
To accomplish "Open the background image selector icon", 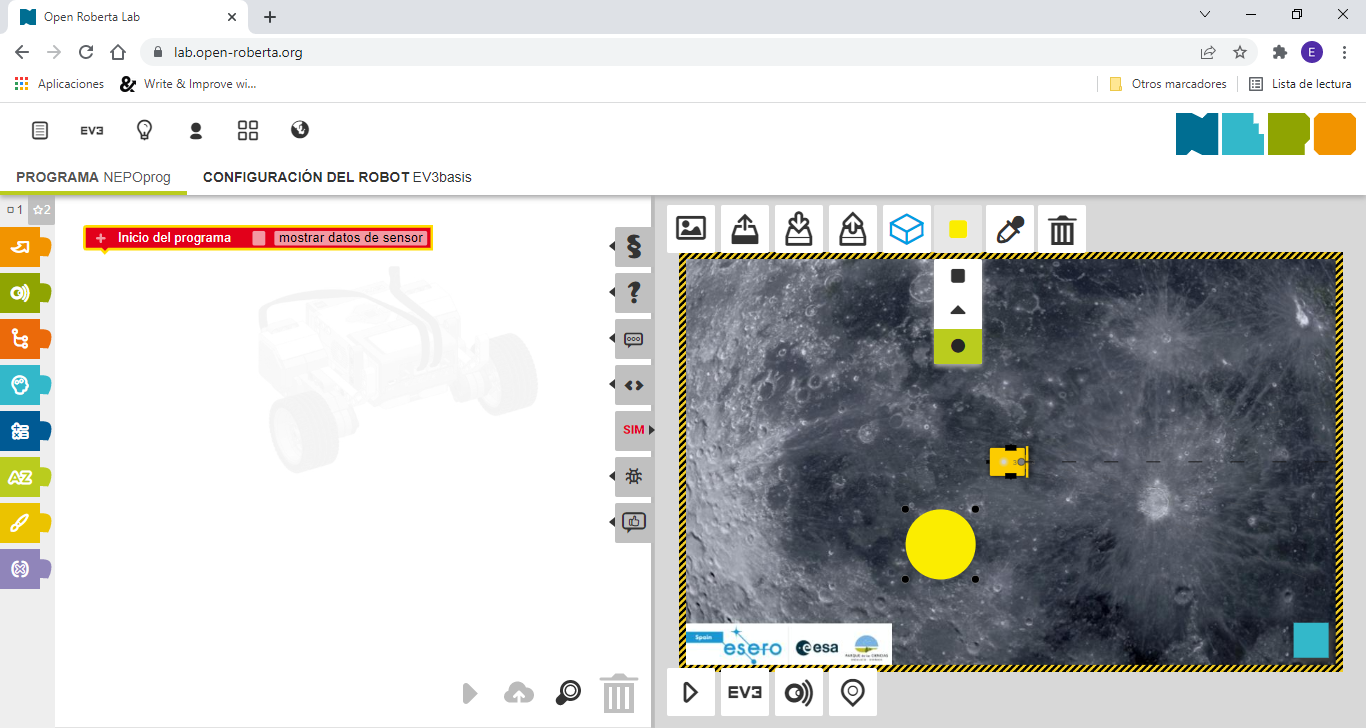I will pyautogui.click(x=691, y=229).
